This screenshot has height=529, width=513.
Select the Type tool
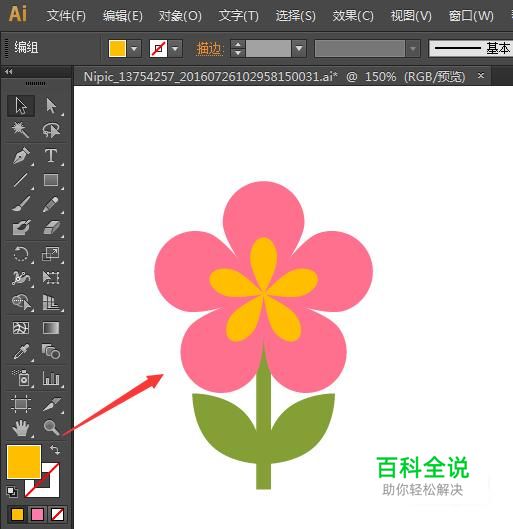pyautogui.click(x=51, y=156)
